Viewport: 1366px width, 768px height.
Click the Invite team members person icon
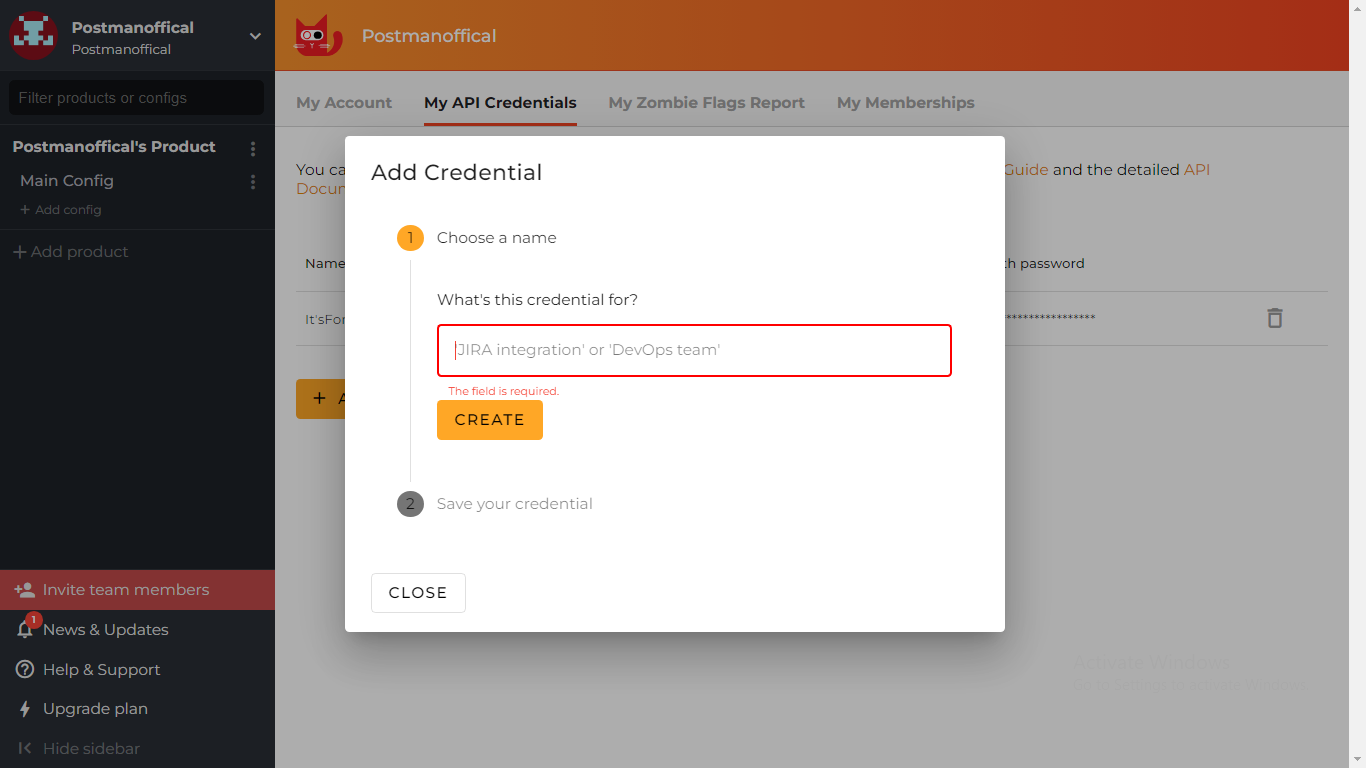tap(25, 590)
